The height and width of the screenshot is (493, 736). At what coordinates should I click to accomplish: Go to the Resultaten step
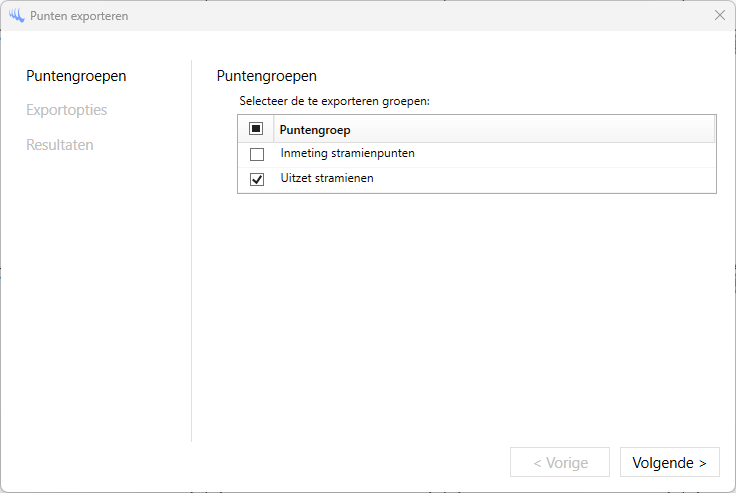click(60, 145)
